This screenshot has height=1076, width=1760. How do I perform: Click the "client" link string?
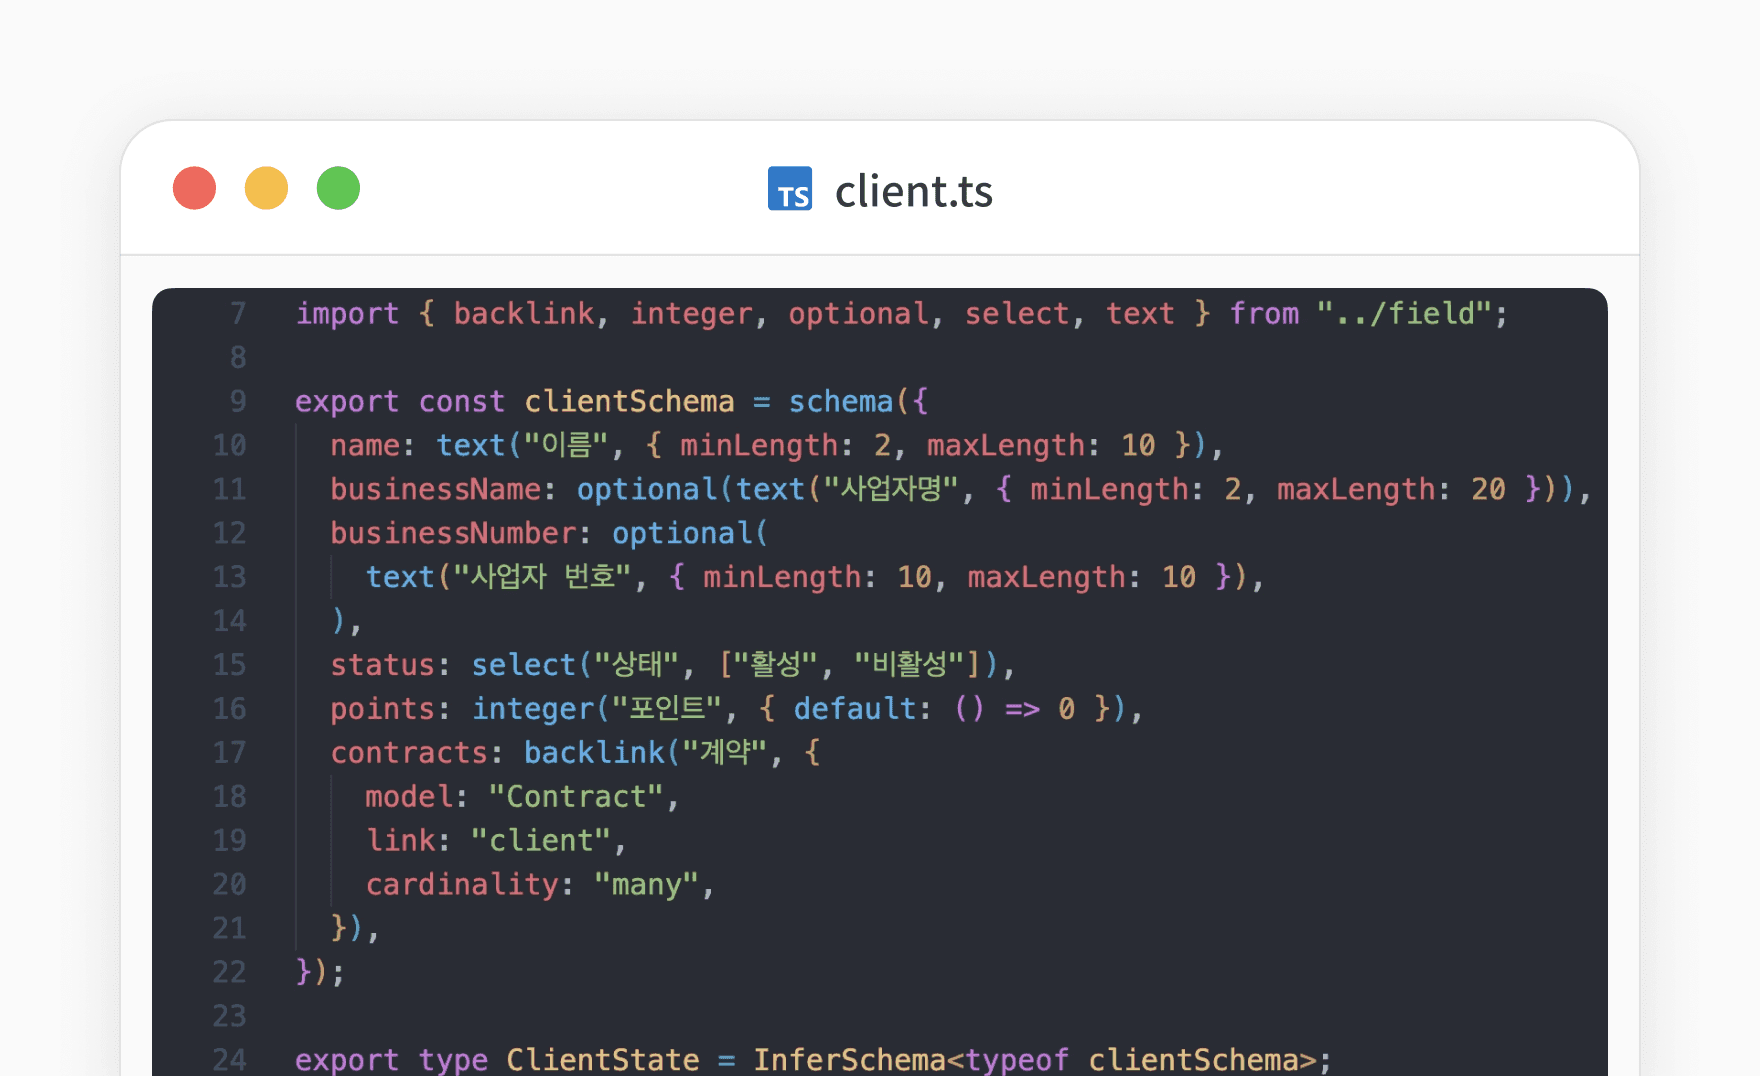click(541, 842)
